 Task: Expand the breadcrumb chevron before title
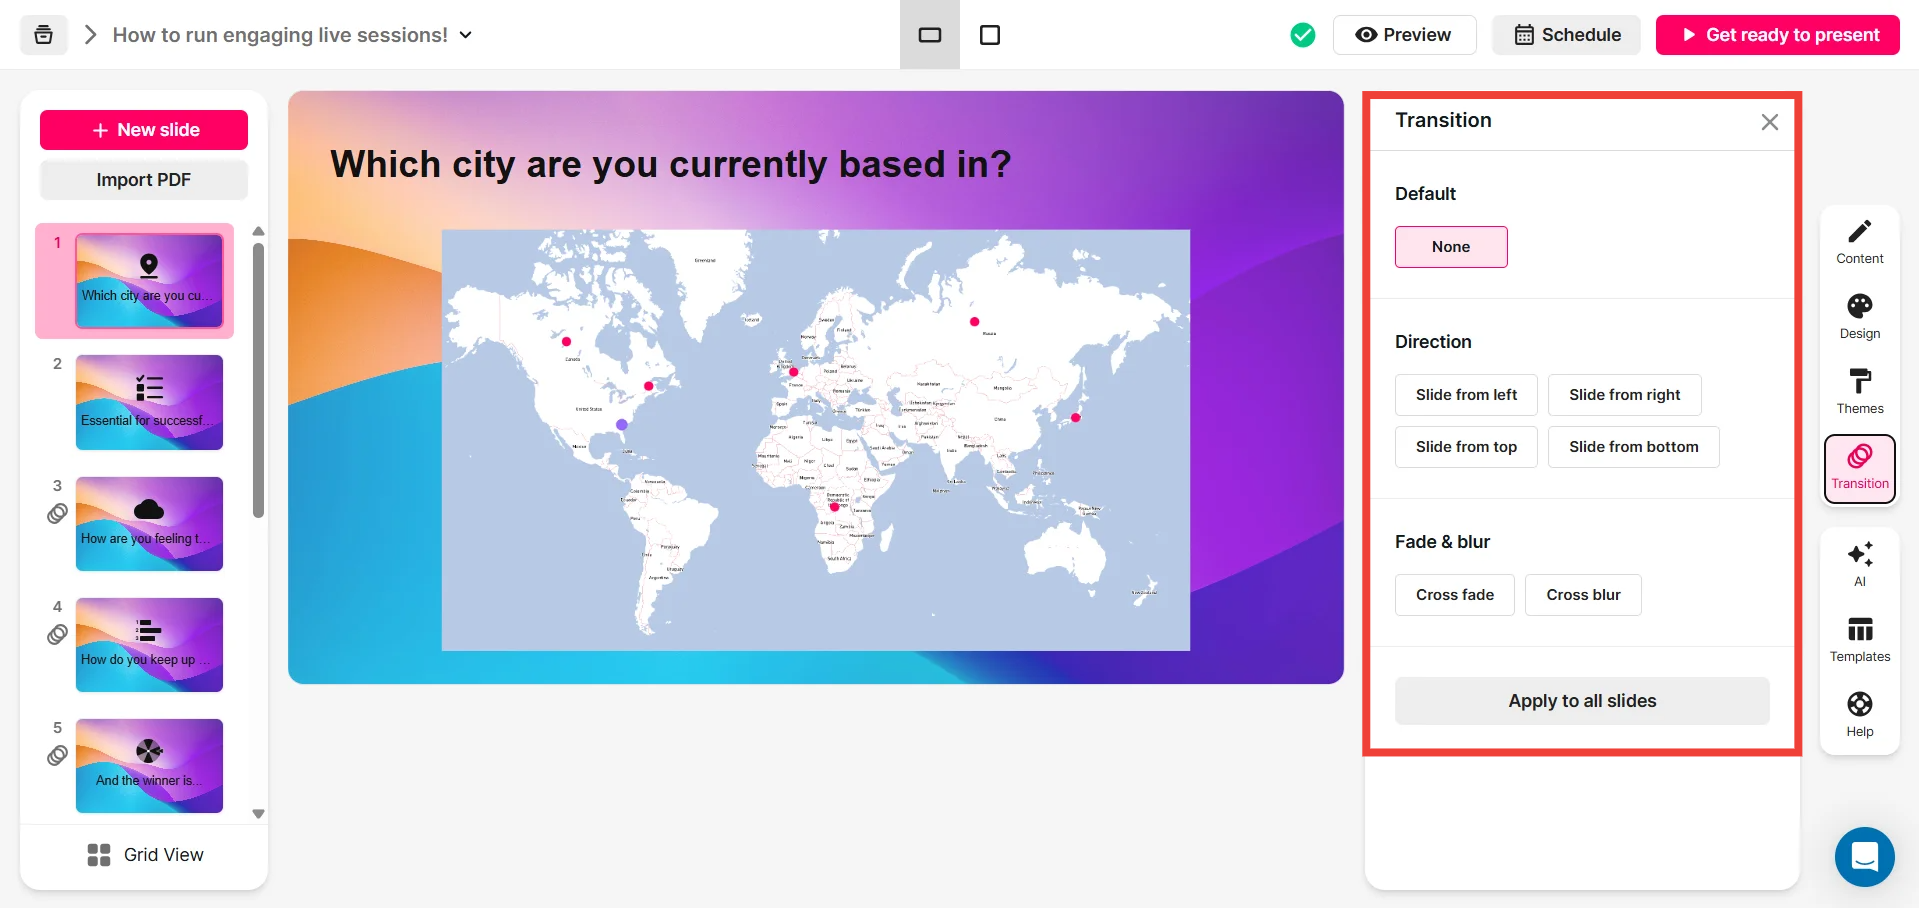click(91, 35)
